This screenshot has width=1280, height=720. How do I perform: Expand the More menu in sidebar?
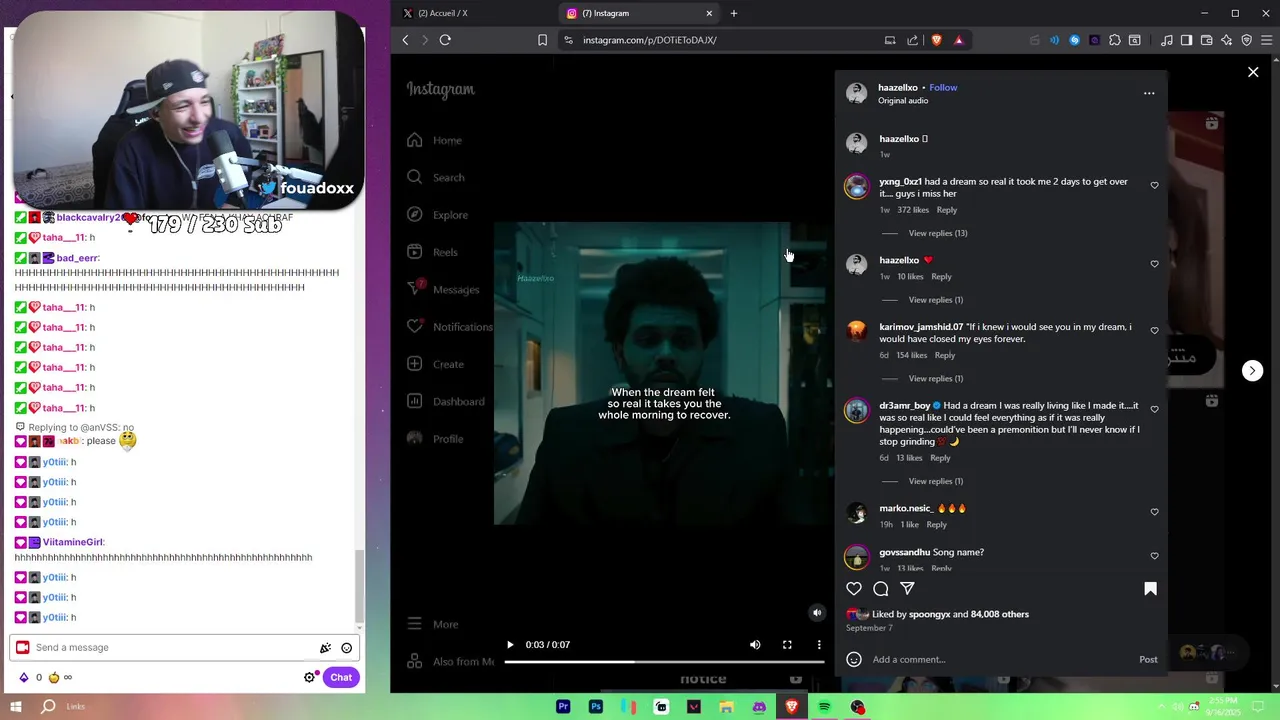coord(432,624)
